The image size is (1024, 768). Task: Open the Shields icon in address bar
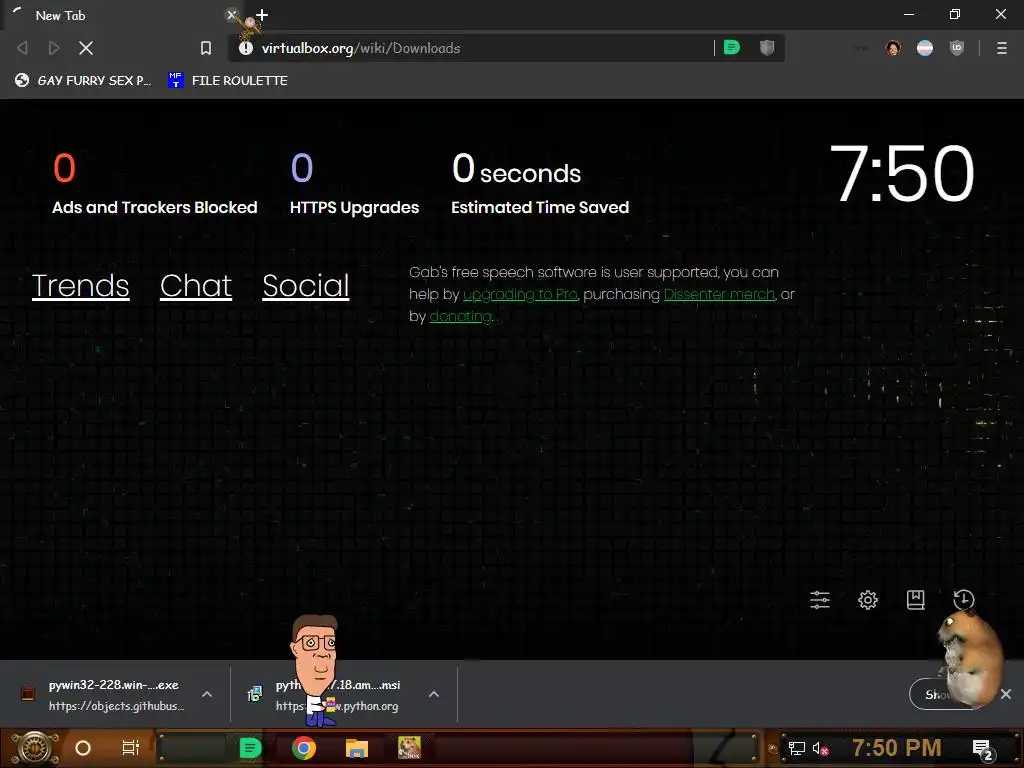tap(767, 48)
